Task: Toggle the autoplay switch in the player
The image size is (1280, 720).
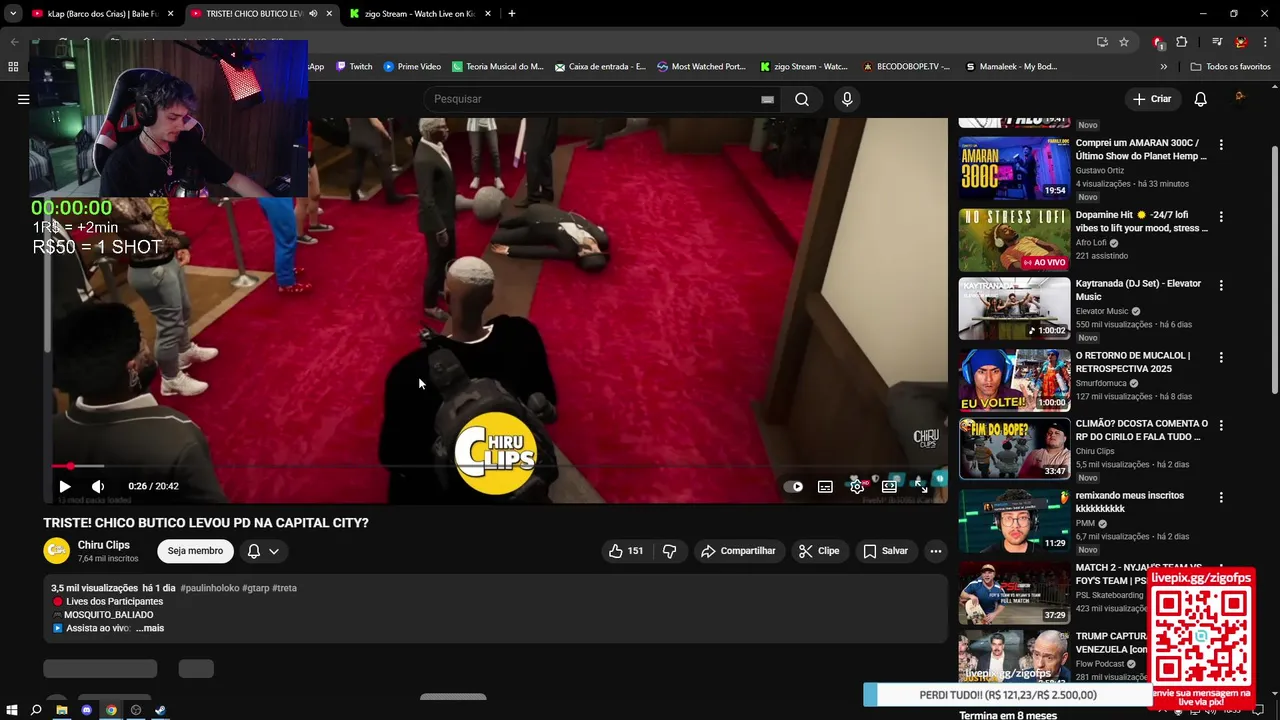Action: [793, 486]
